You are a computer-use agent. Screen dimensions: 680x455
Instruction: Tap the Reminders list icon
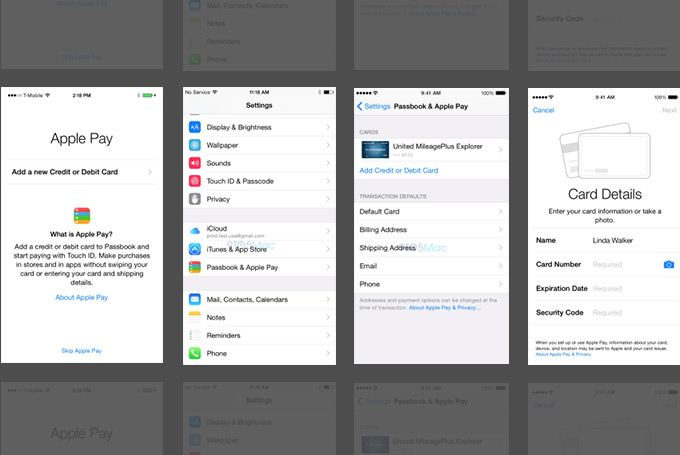point(195,335)
